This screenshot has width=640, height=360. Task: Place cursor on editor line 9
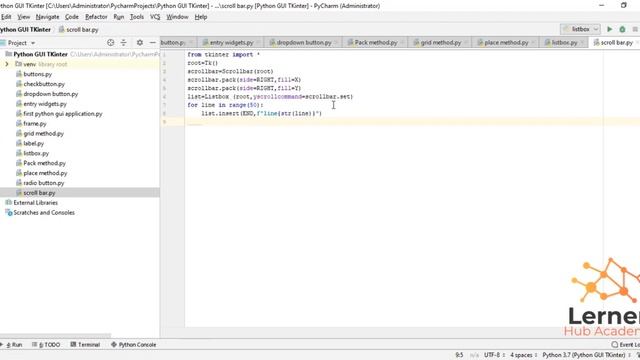click(412, 122)
